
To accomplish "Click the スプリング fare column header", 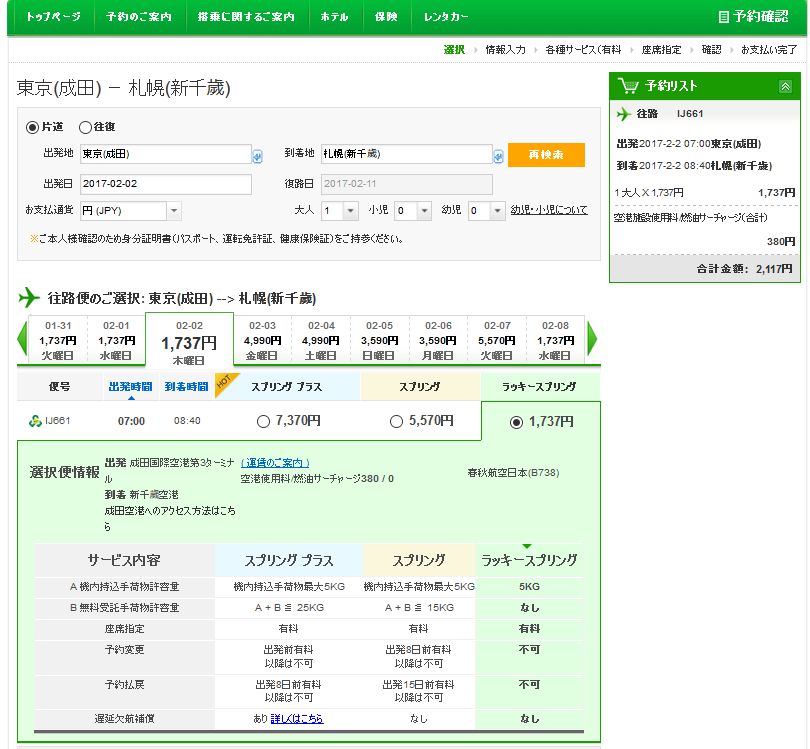I will click(x=420, y=386).
